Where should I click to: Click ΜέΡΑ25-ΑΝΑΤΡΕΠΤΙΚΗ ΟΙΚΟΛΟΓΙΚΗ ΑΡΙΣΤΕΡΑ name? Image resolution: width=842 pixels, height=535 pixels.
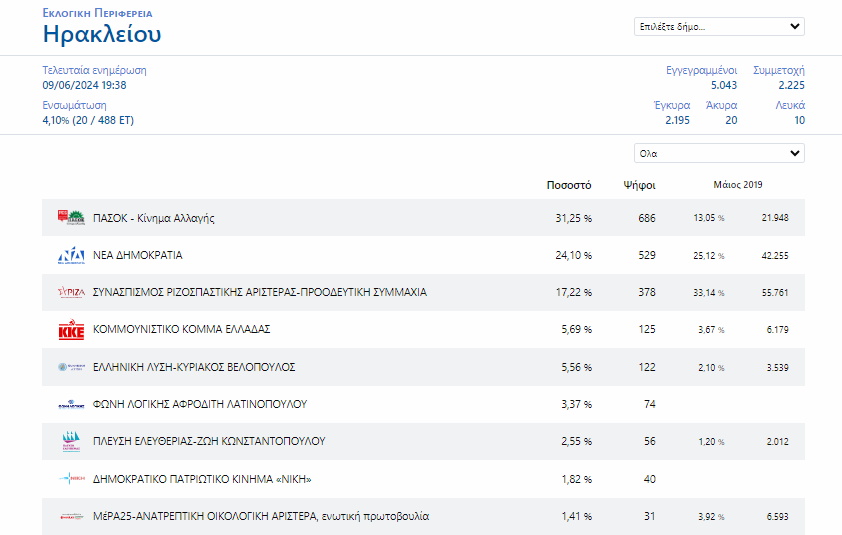pyautogui.click(x=261, y=516)
